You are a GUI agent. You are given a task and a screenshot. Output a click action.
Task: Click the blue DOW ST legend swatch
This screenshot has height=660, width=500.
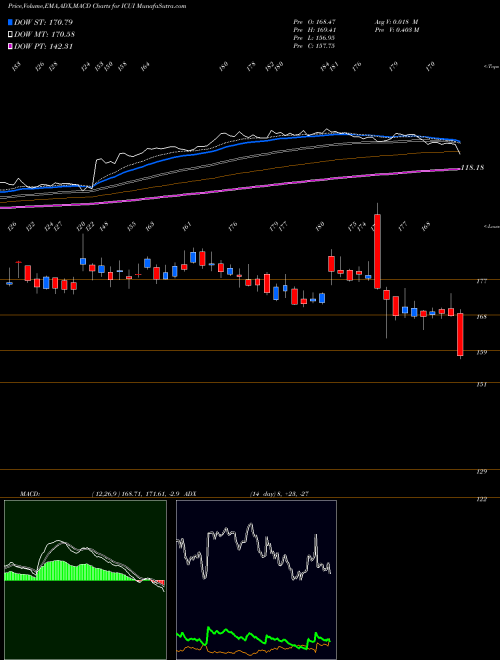11,22
